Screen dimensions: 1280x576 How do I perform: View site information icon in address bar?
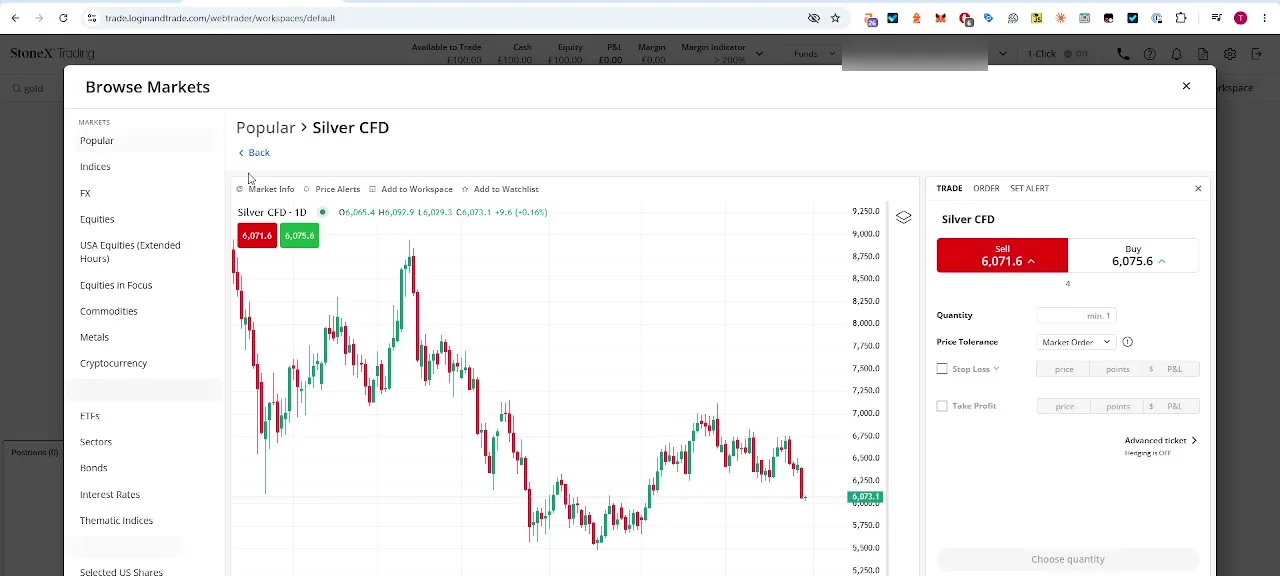(91, 18)
